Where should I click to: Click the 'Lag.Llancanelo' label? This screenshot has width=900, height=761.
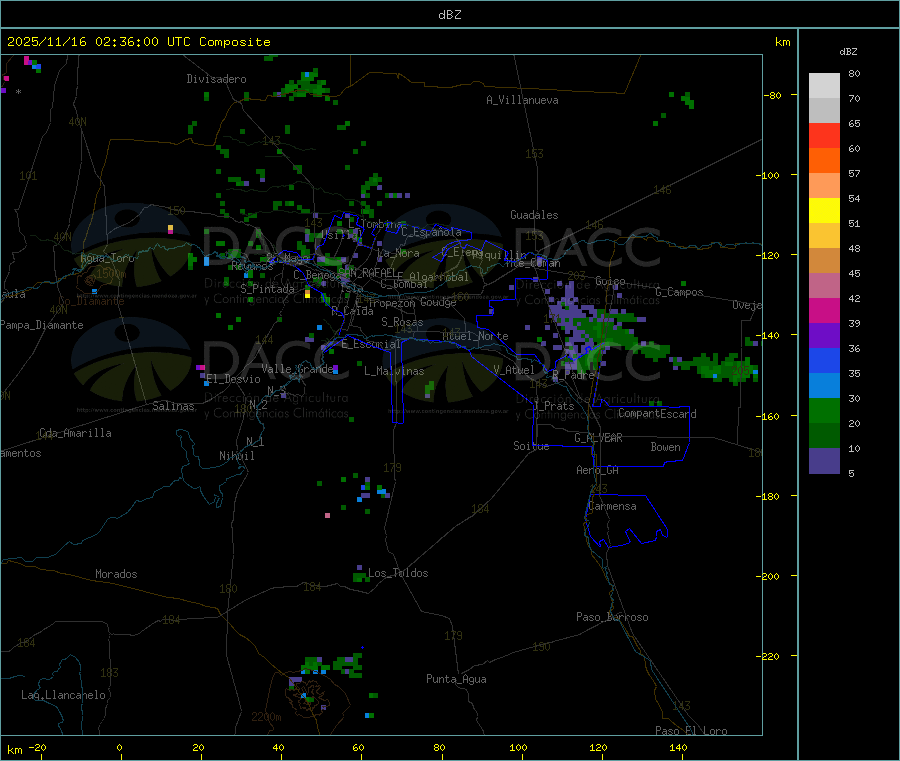[64, 695]
